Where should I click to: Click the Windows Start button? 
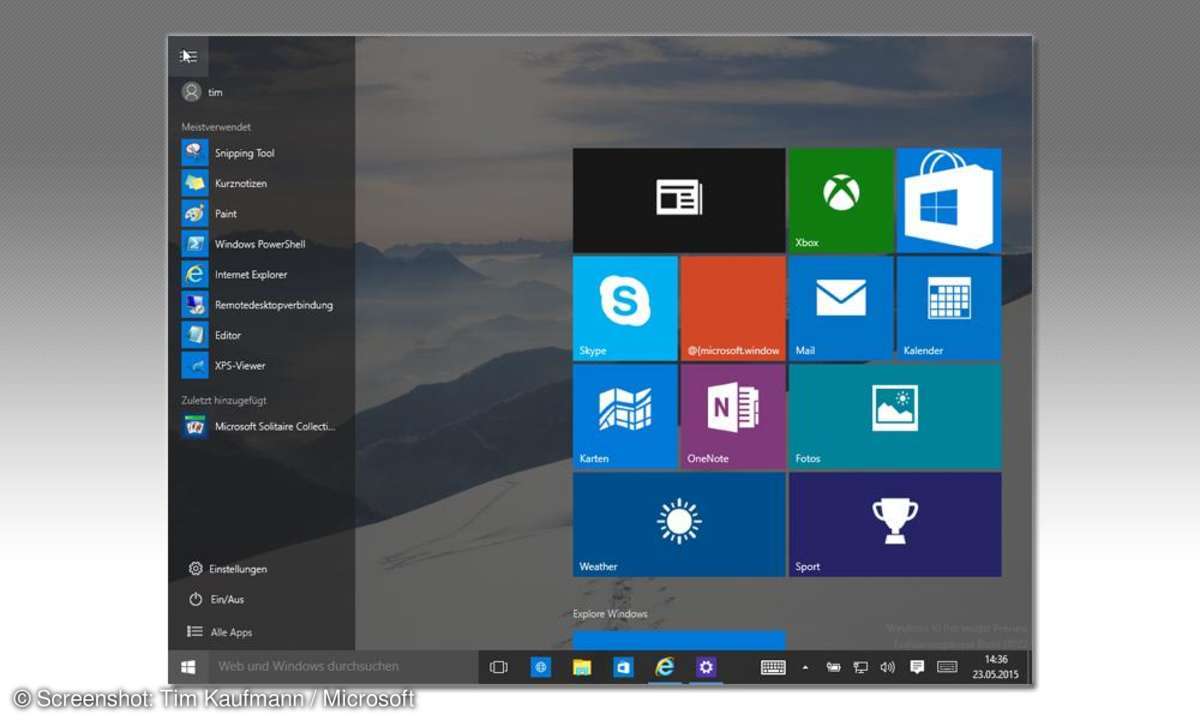point(188,666)
